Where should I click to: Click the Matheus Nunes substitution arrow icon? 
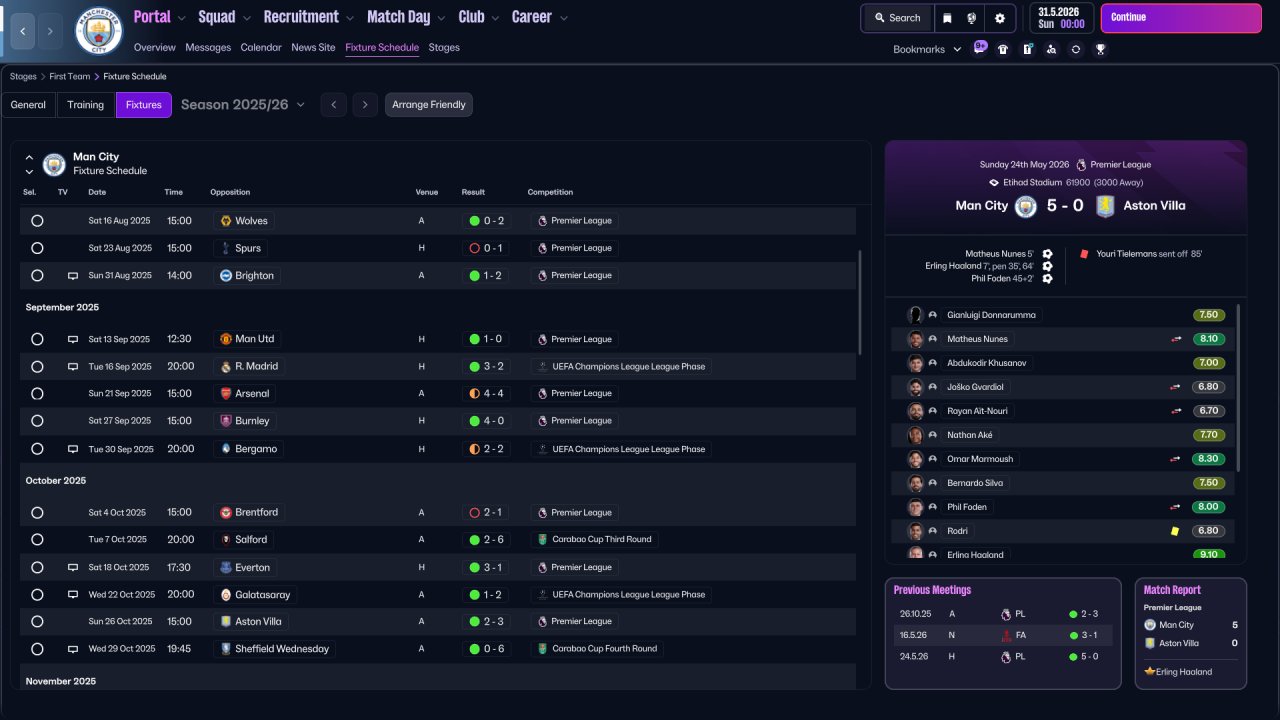point(1177,339)
